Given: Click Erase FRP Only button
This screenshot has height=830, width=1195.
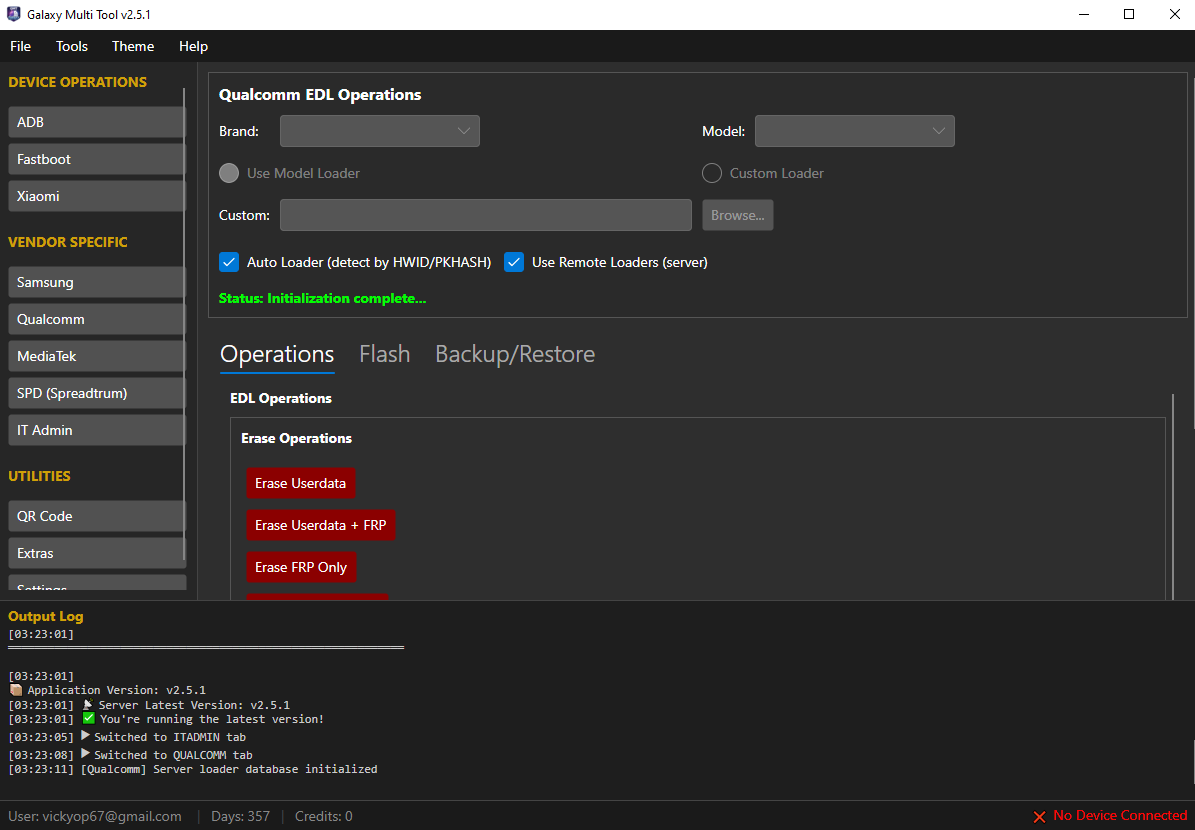Looking at the screenshot, I should 301,567.
